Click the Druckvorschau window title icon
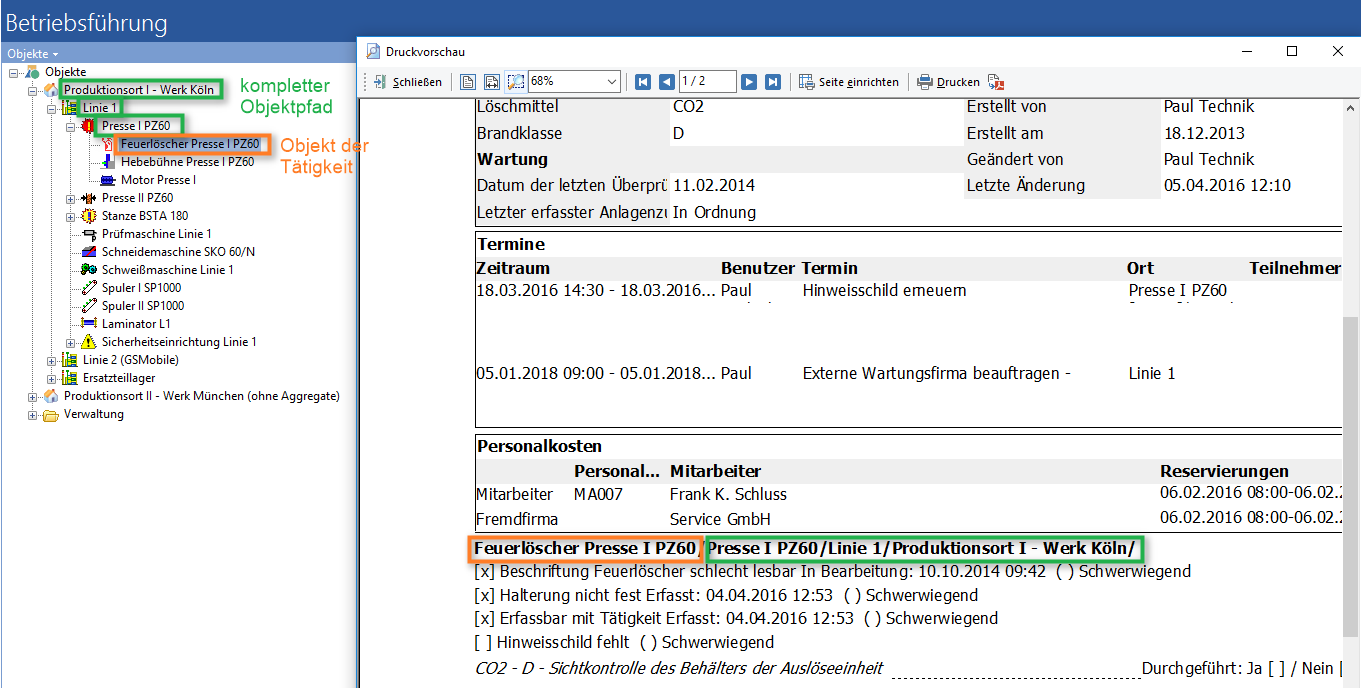 click(373, 51)
